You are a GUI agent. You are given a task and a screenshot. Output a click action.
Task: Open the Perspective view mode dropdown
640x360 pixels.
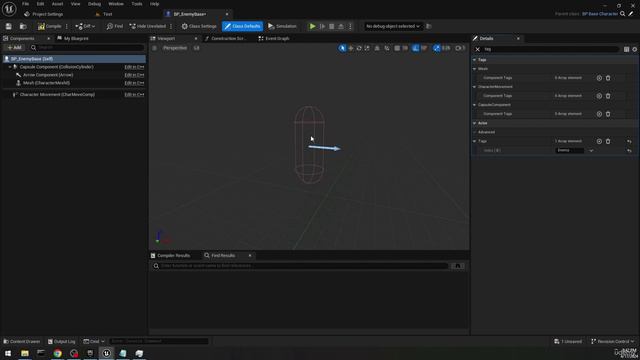(x=175, y=48)
